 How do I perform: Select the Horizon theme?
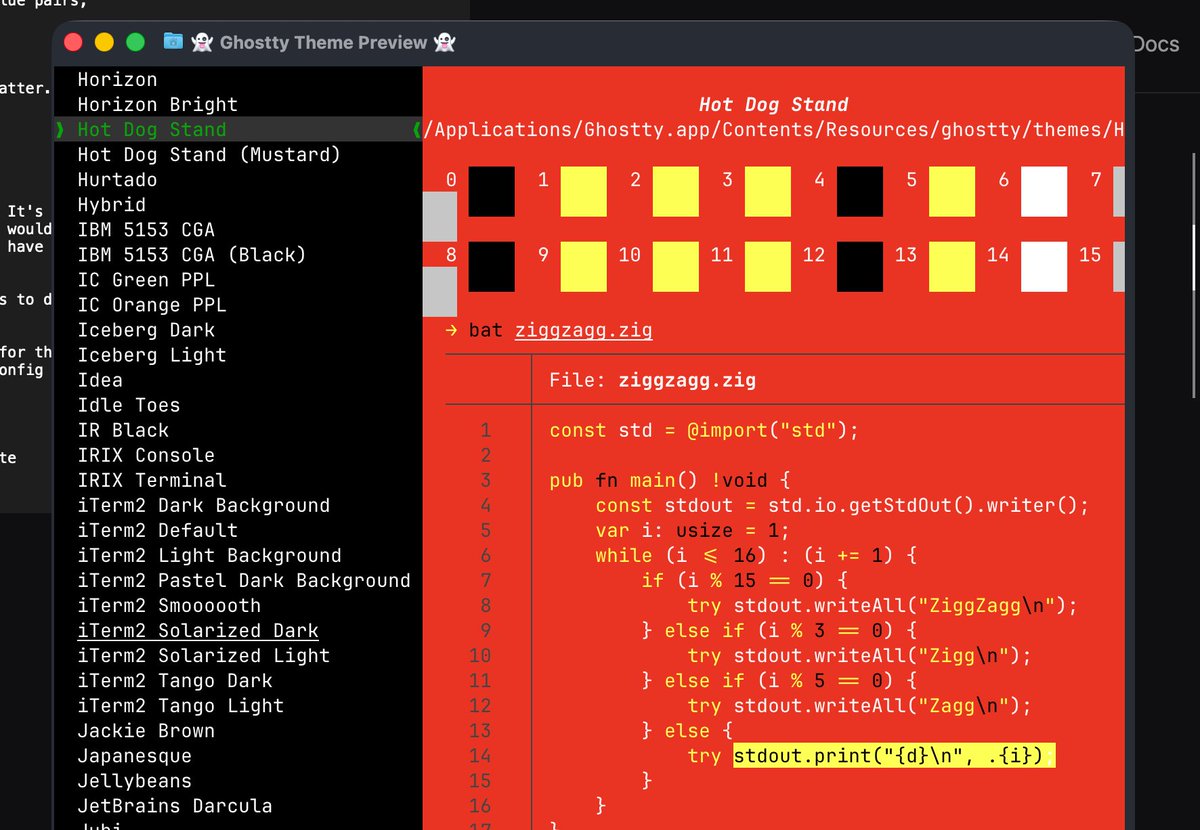[x=117, y=79]
